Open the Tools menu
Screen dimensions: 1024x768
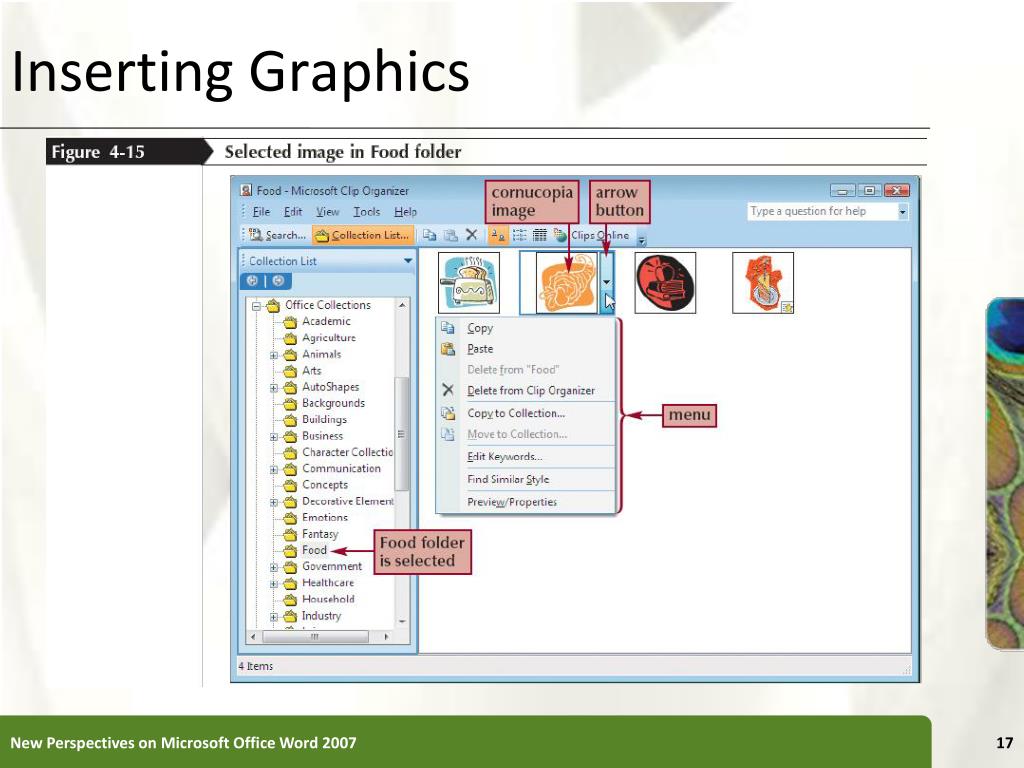366,212
